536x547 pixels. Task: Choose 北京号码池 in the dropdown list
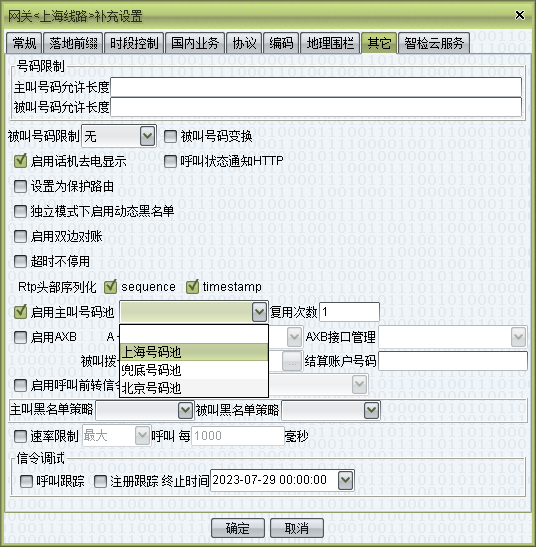[x=194, y=388]
